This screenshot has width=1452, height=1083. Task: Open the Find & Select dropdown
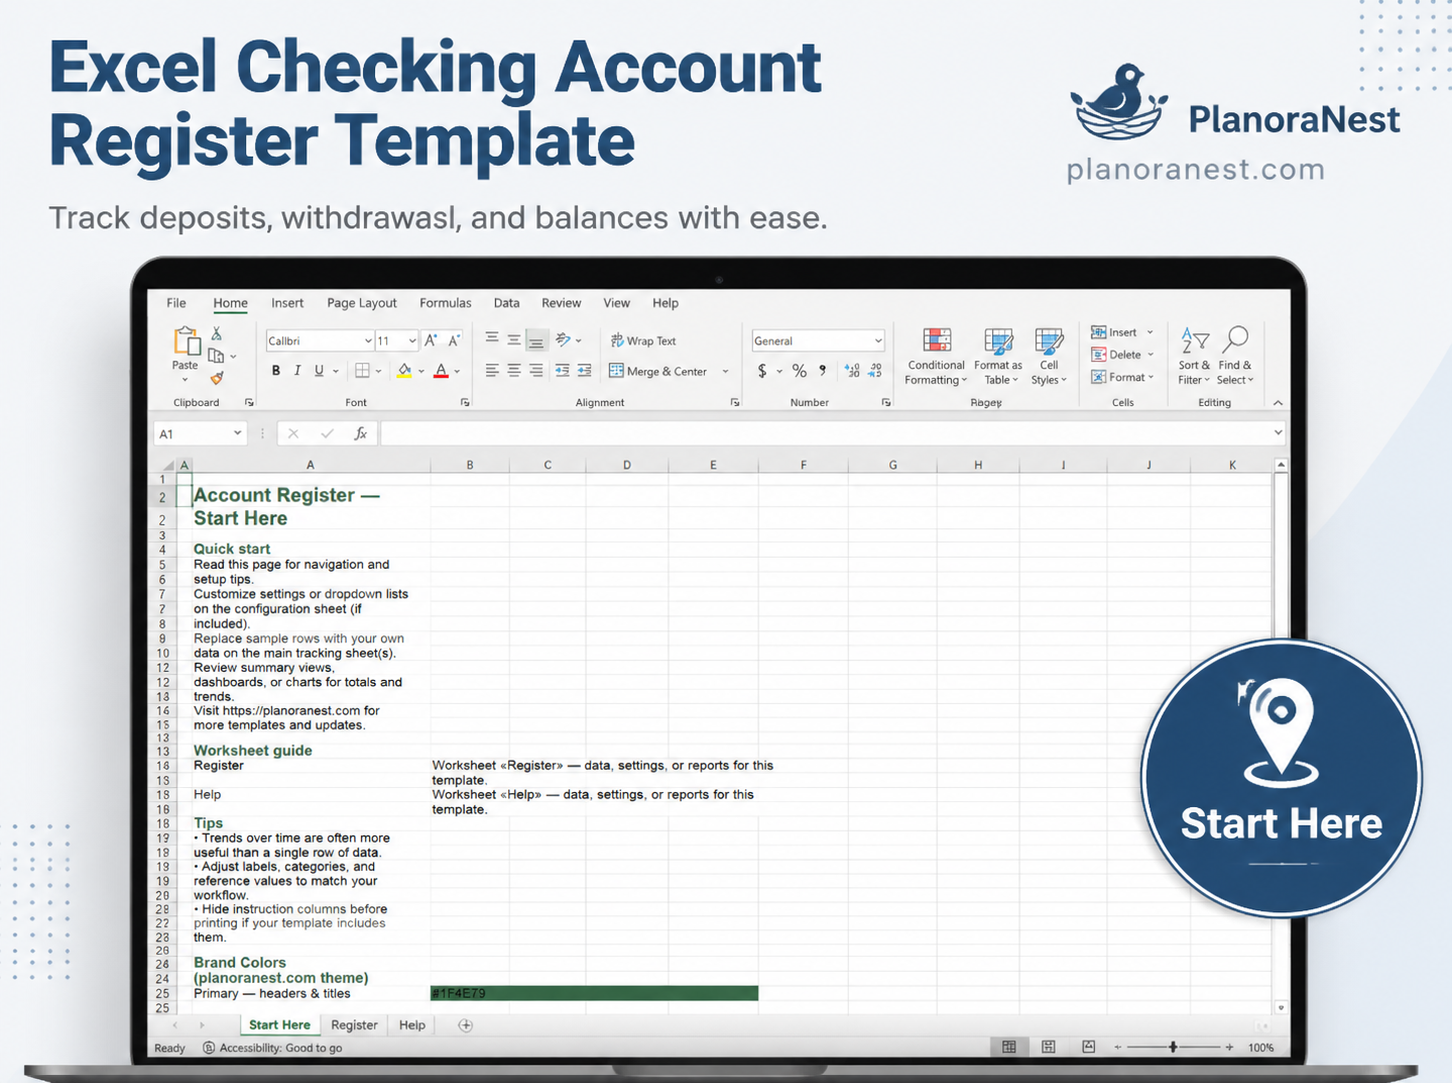pyautogui.click(x=1235, y=357)
